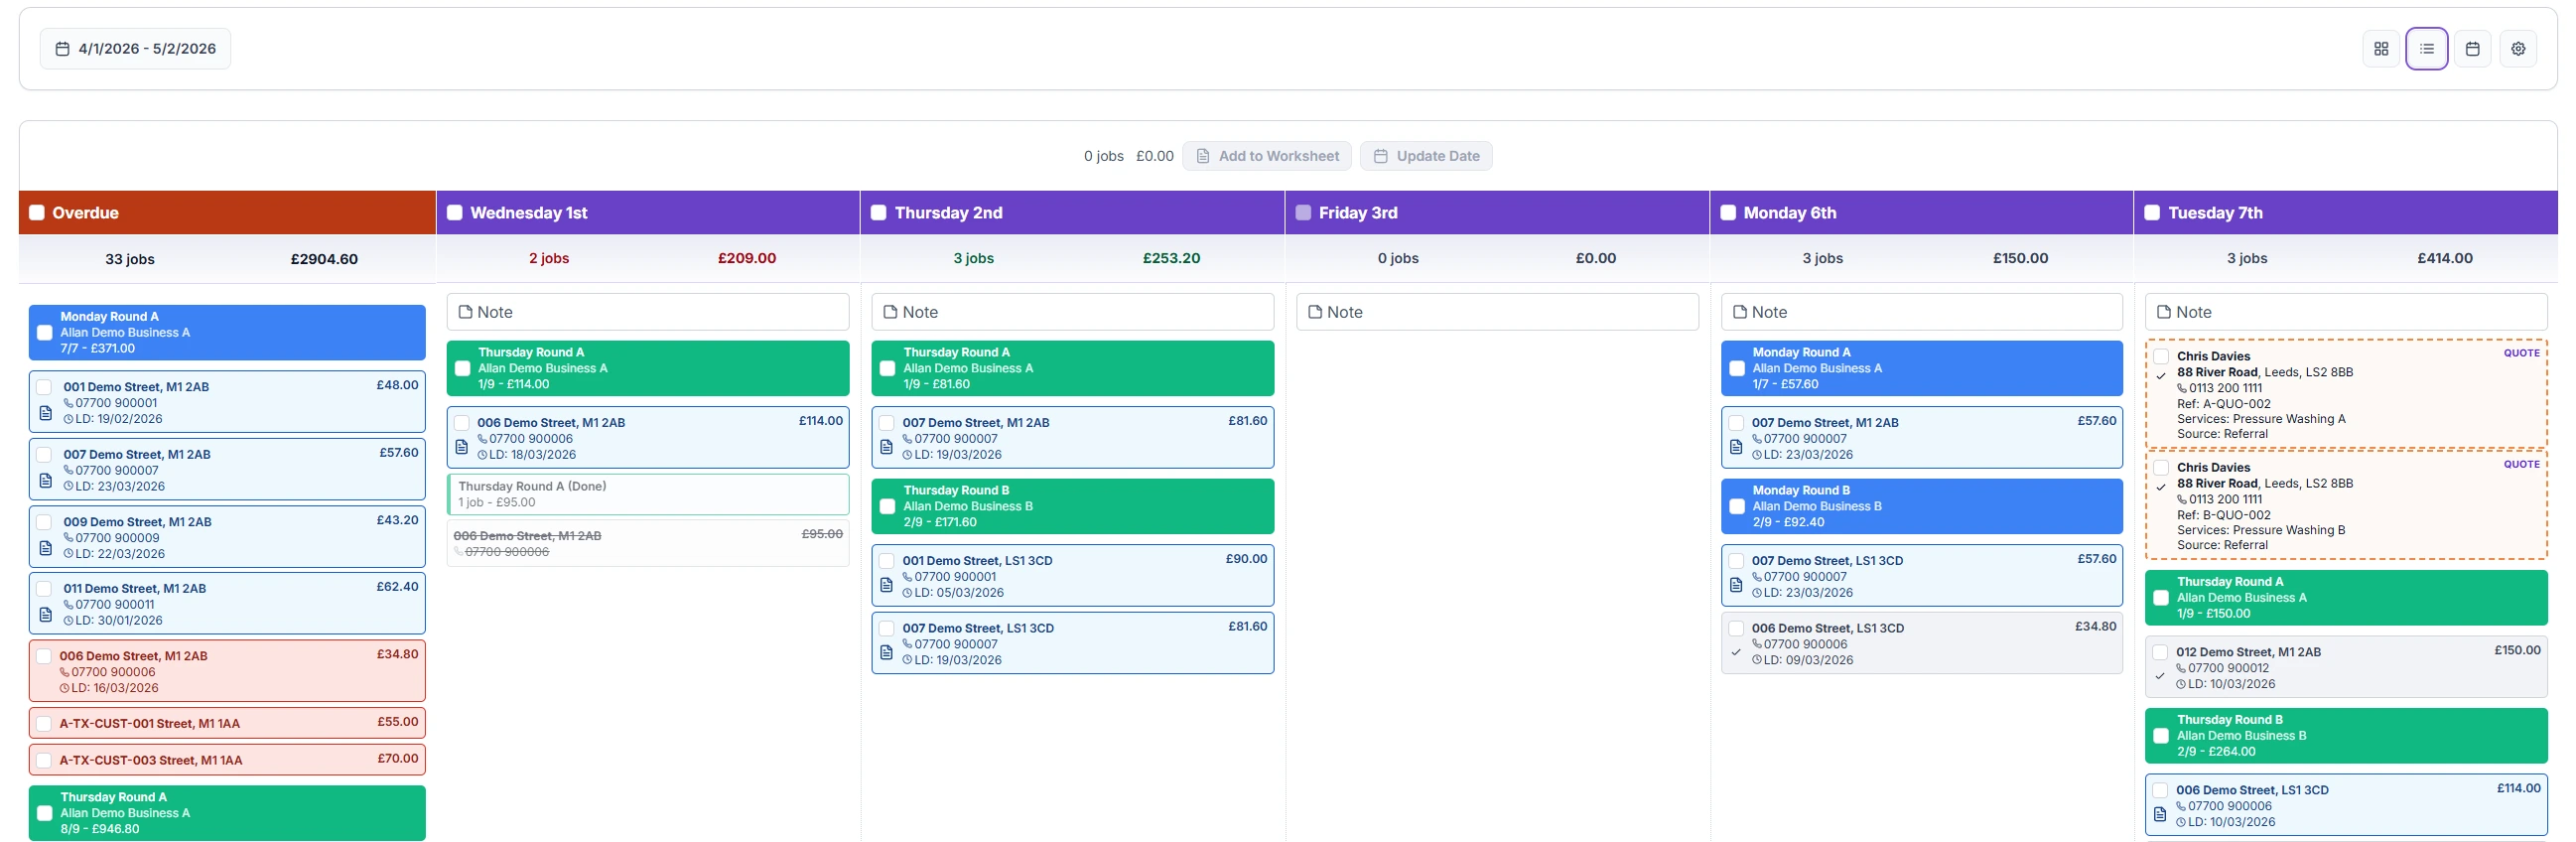The width and height of the screenshot is (2576, 842).
Task: Click Note field under Friday 3rd
Action: (x=1497, y=312)
